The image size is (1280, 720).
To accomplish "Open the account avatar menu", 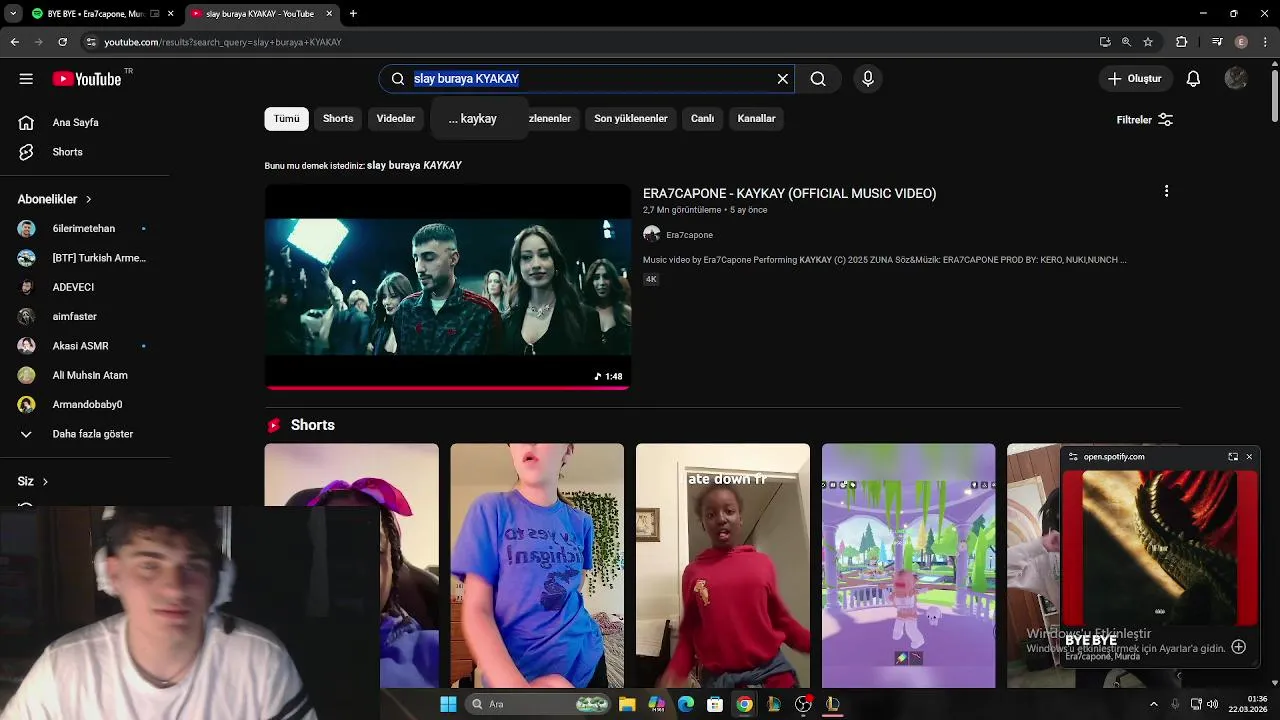I will (1236, 79).
